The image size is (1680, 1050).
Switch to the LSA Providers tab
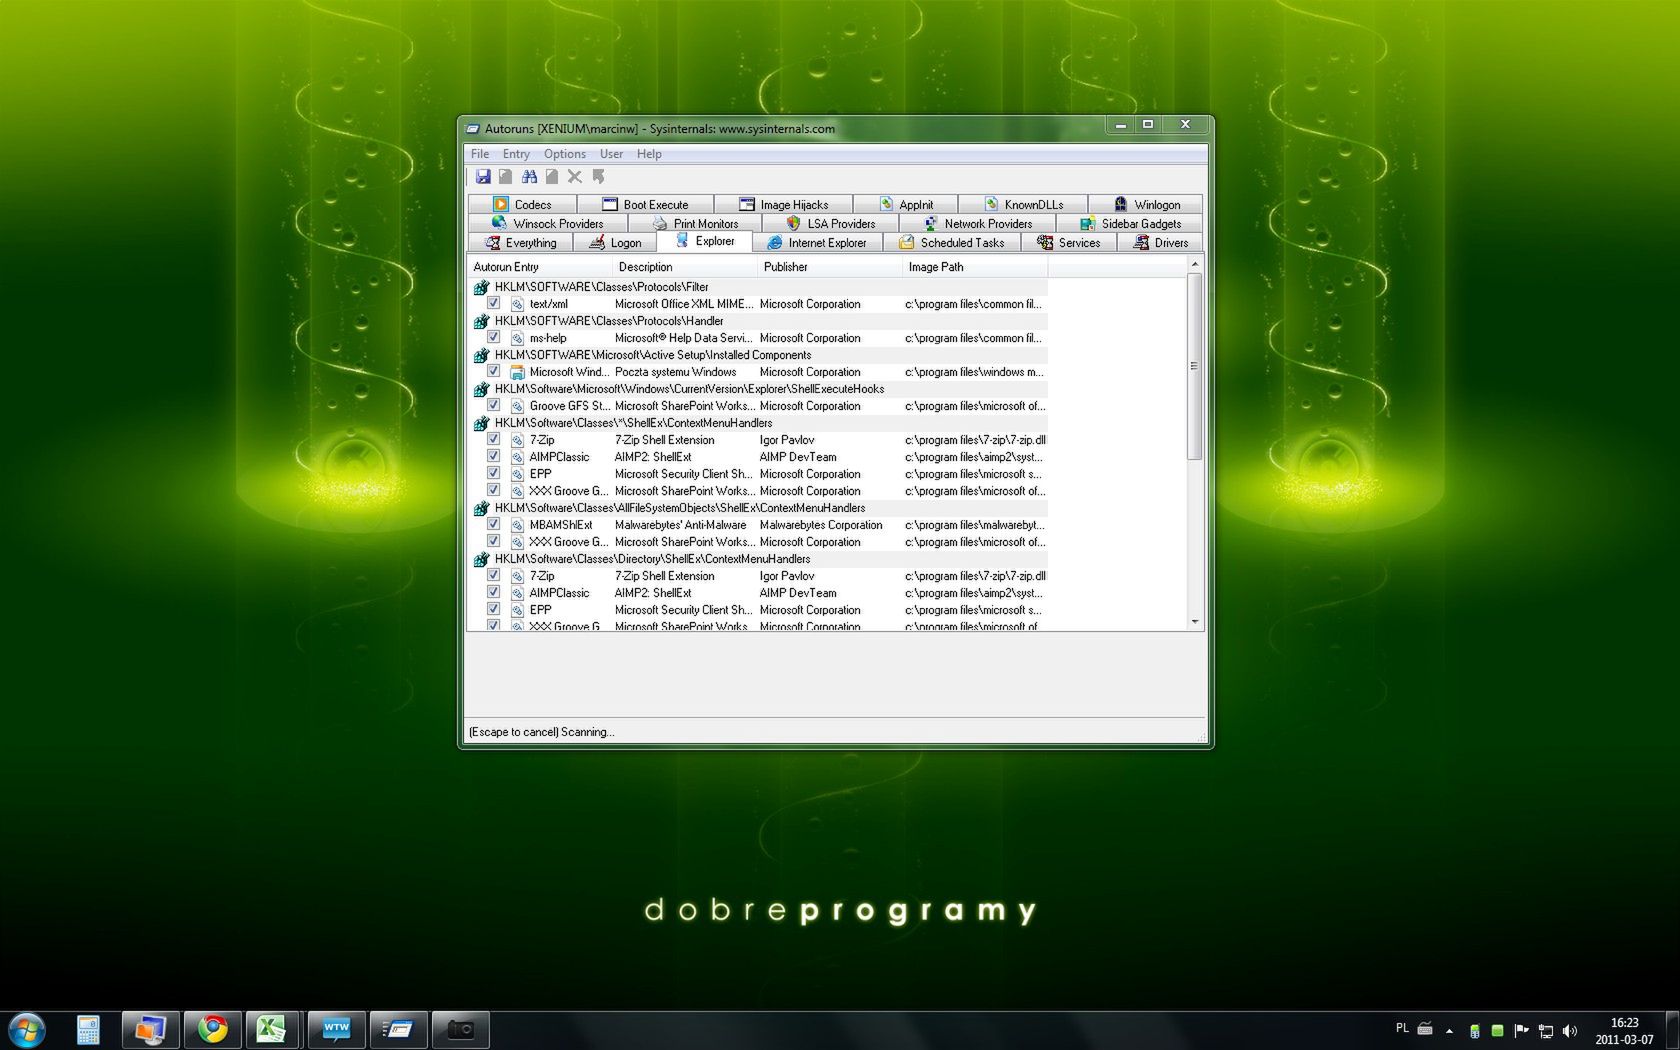pyautogui.click(x=830, y=223)
